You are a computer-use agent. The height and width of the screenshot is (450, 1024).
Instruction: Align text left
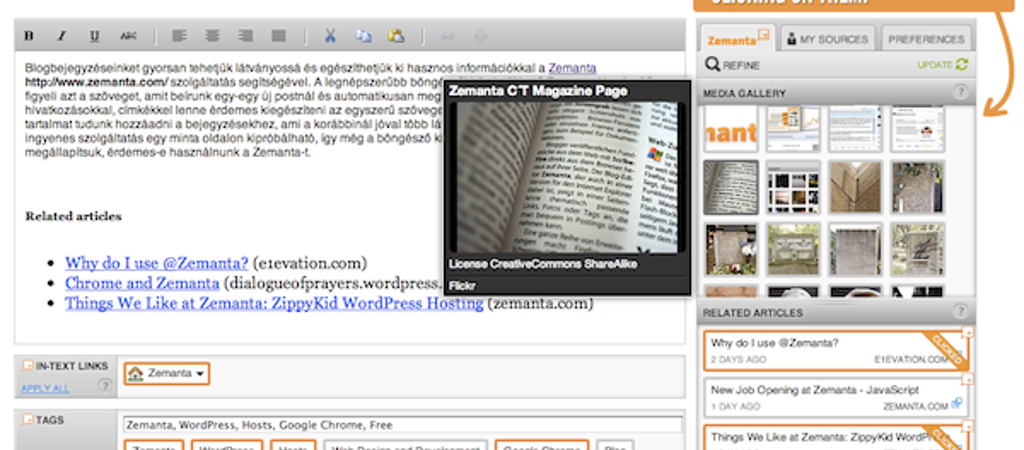(x=179, y=36)
